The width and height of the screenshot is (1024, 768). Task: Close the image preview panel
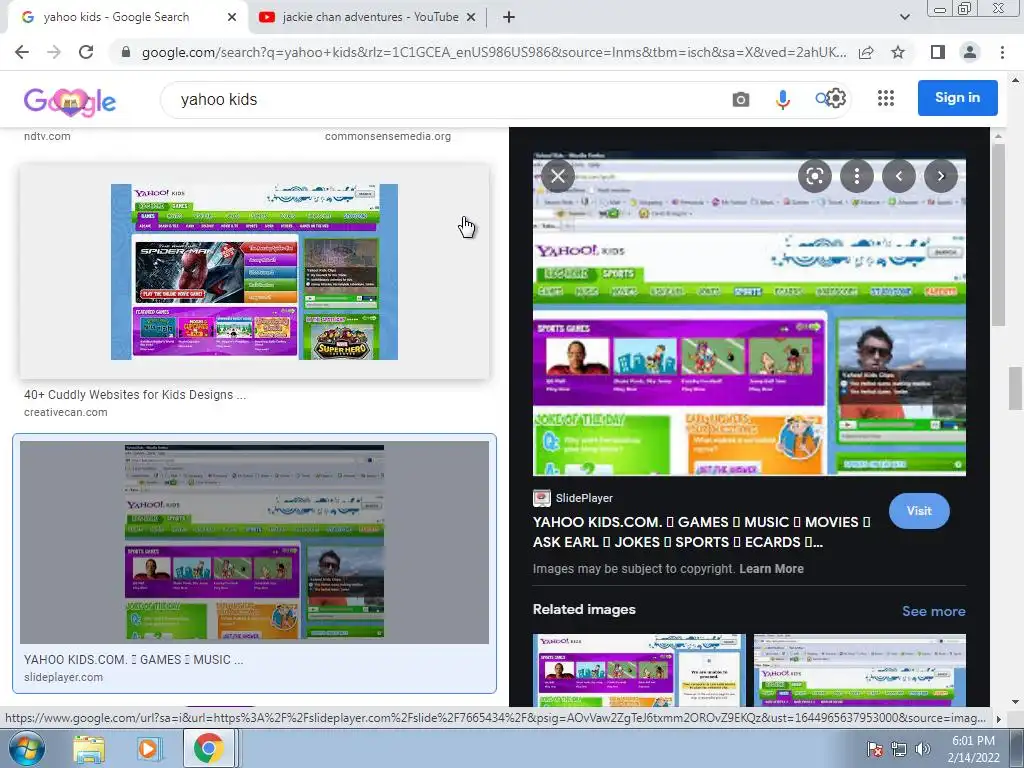[x=558, y=176]
